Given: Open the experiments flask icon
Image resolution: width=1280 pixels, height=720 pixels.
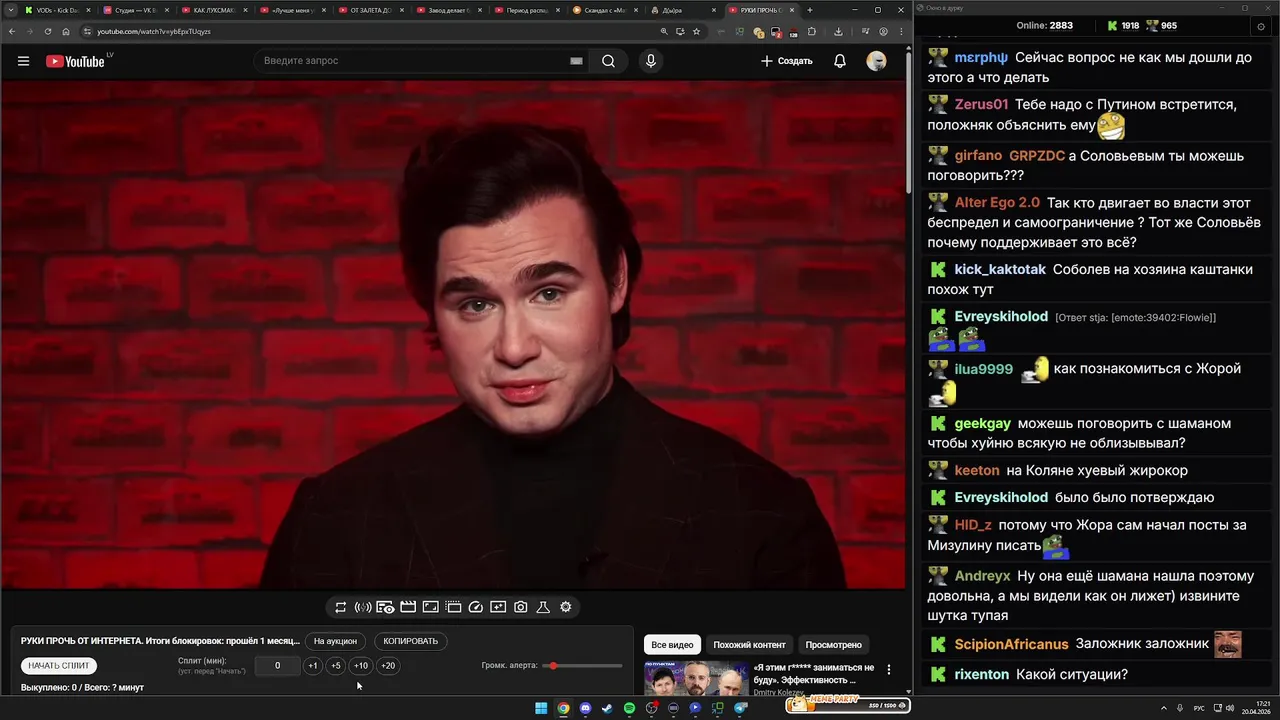Looking at the screenshot, I should click(543, 607).
